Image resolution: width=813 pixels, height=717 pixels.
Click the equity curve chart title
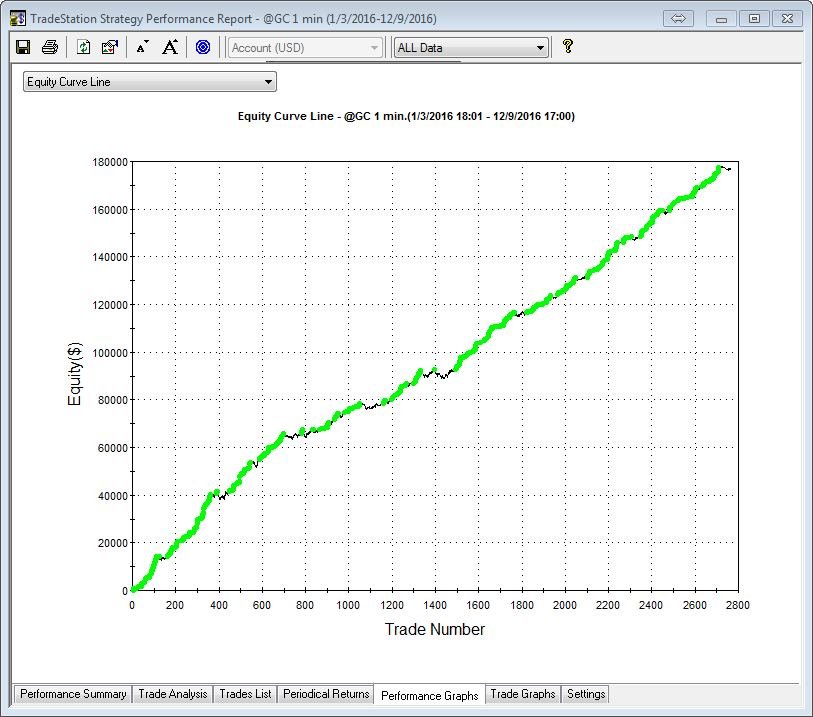tap(405, 117)
